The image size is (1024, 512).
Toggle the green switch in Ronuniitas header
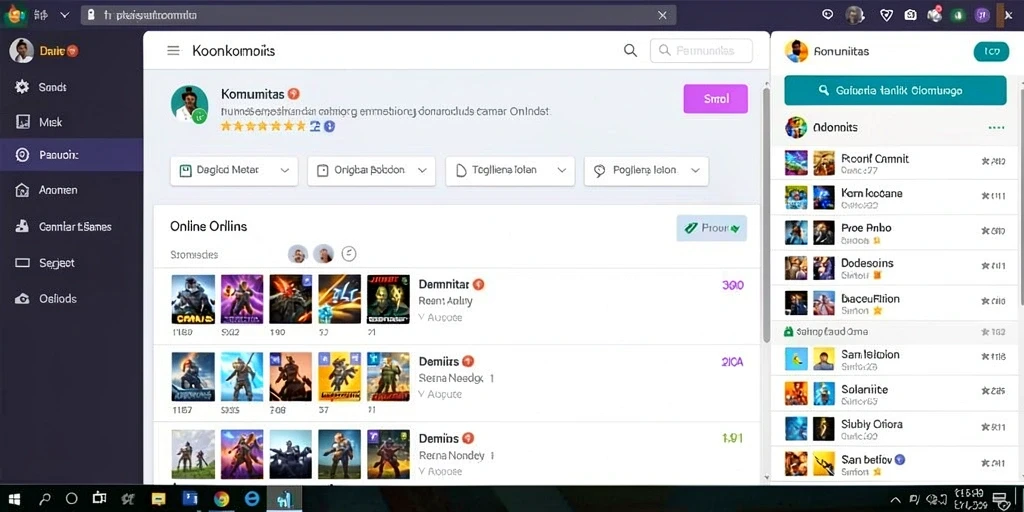tap(991, 52)
